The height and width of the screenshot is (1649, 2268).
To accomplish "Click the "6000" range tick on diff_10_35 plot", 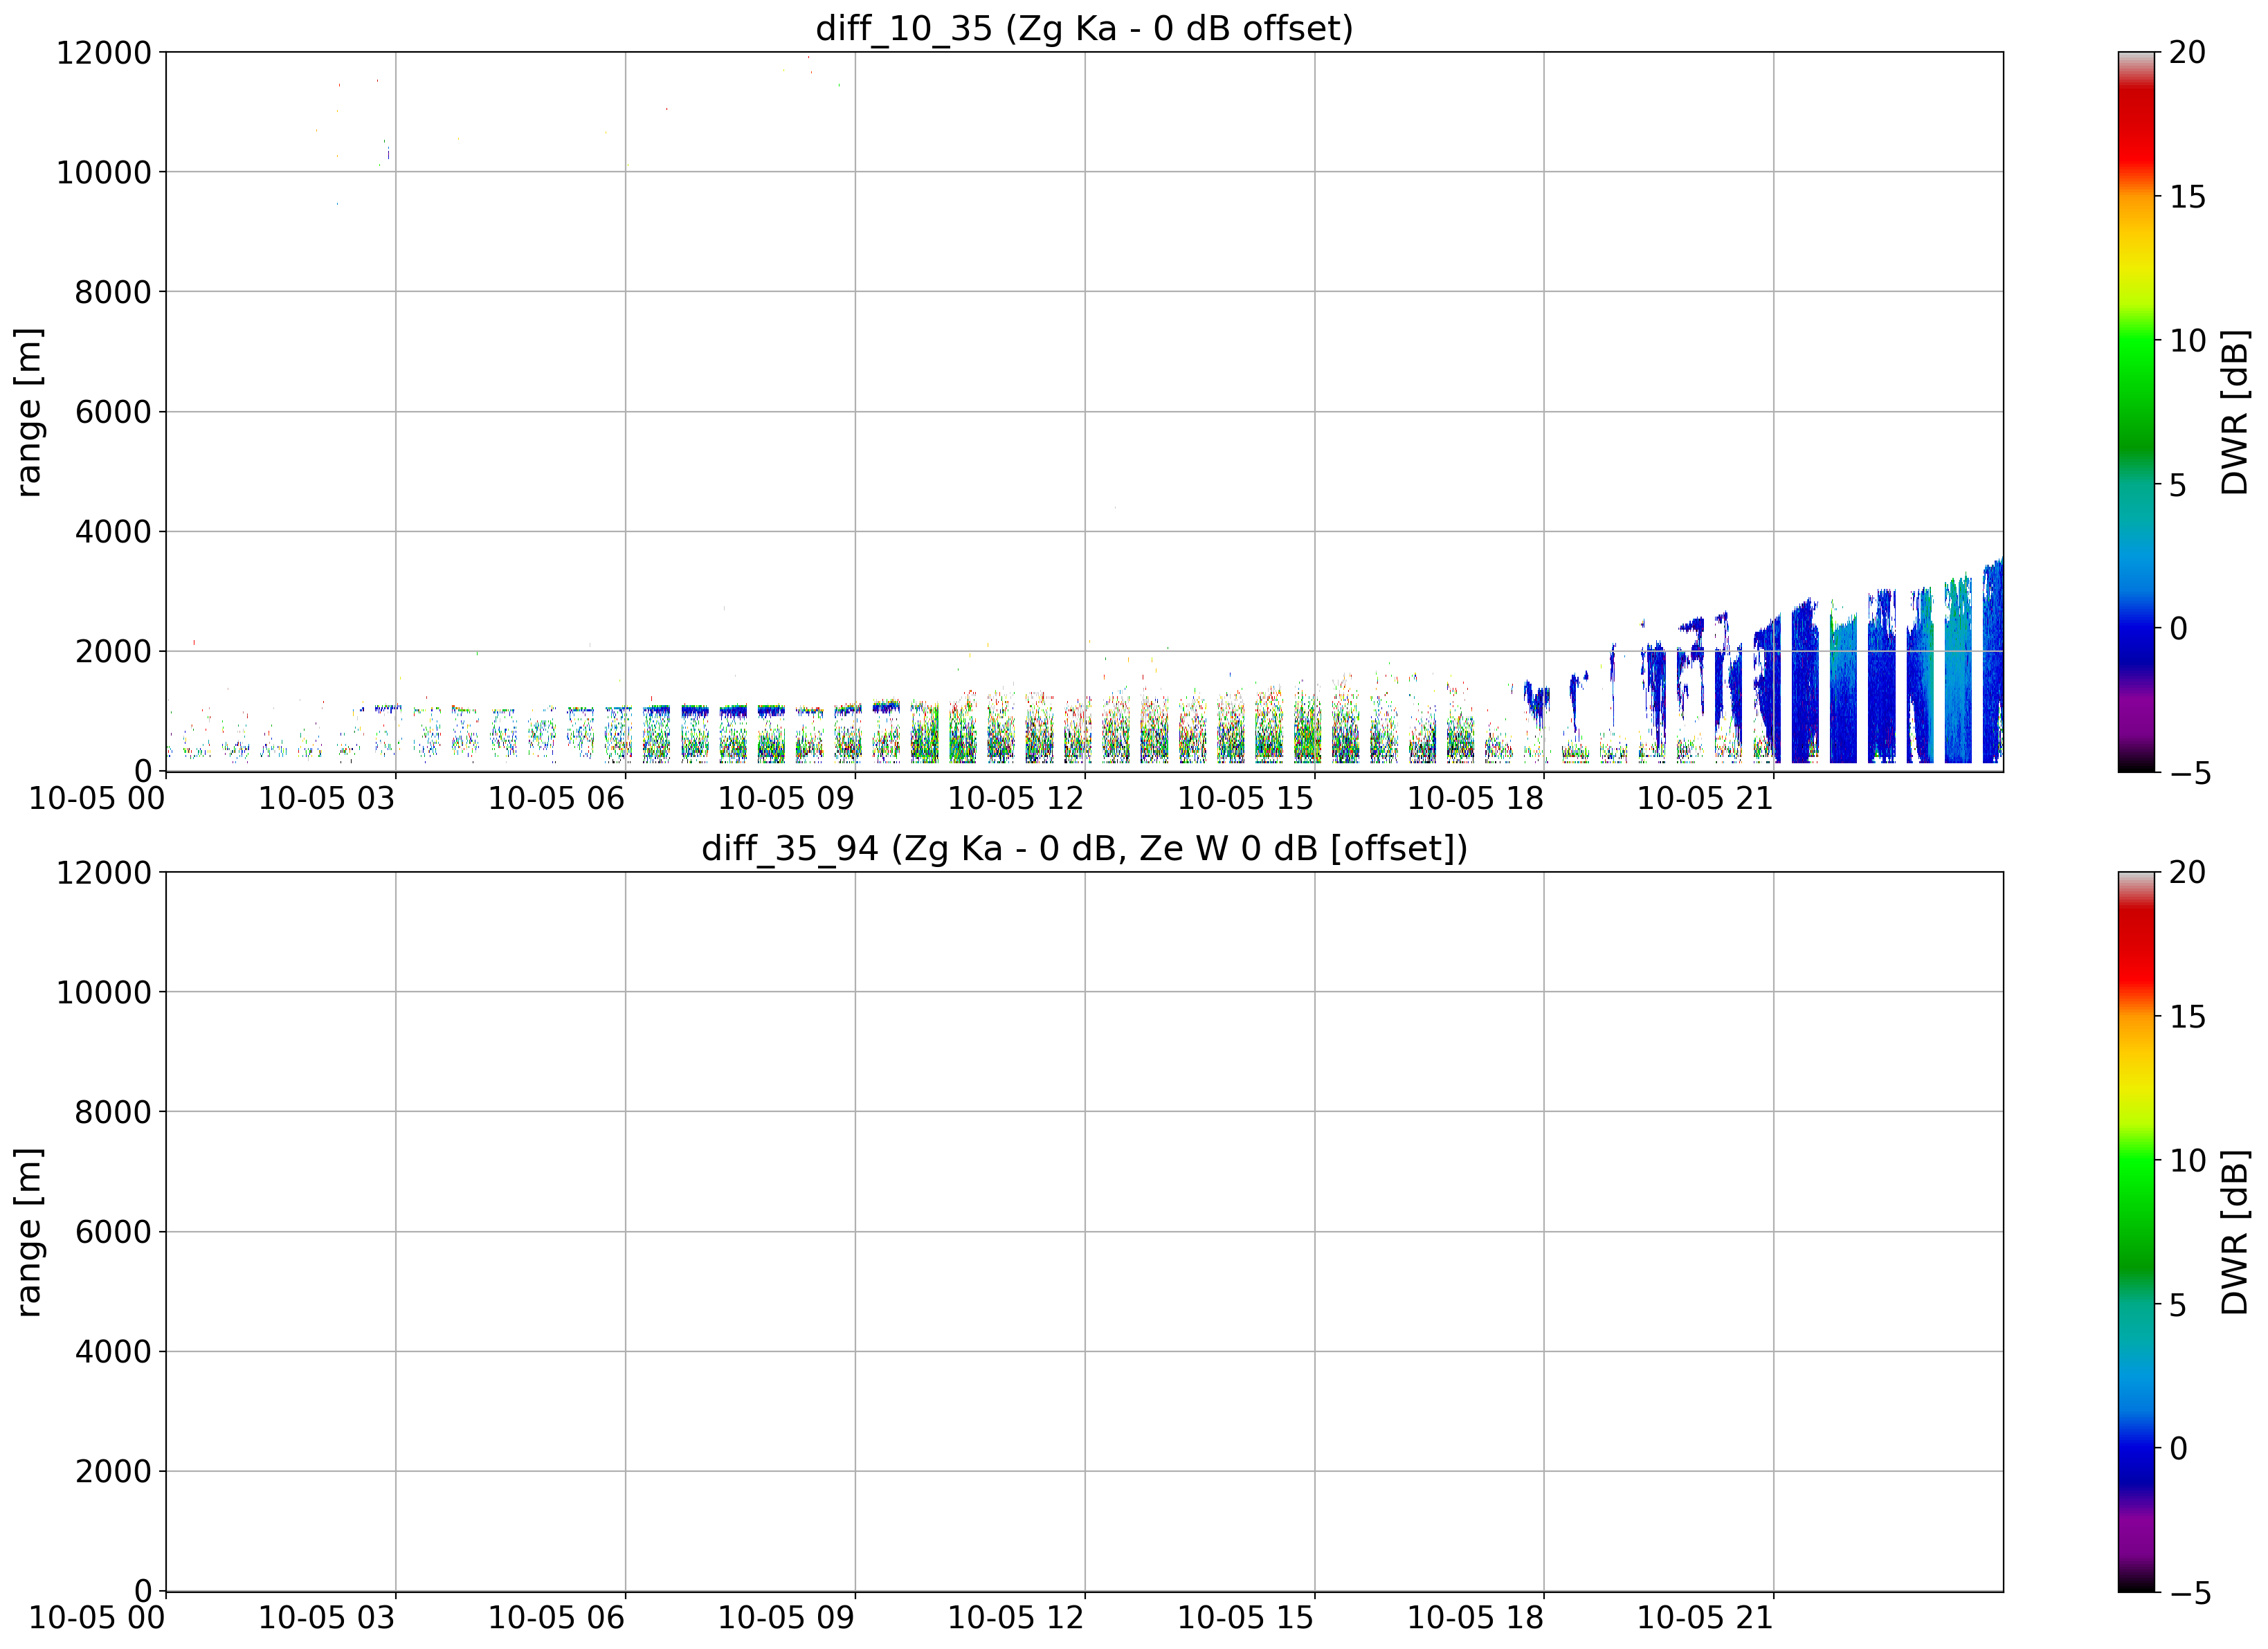I will (113, 412).
